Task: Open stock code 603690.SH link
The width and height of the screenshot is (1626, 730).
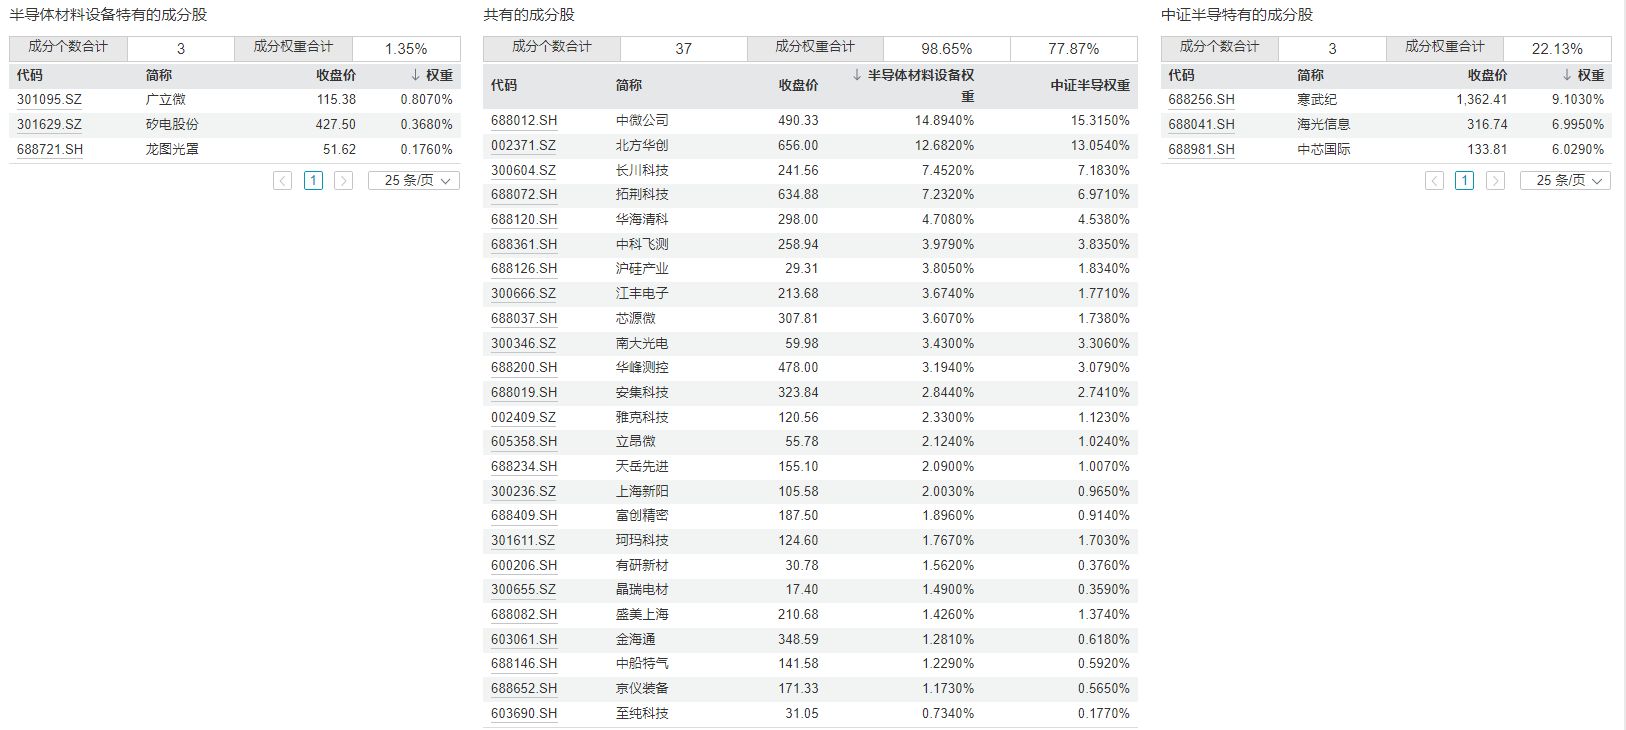Action: pyautogui.click(x=524, y=713)
